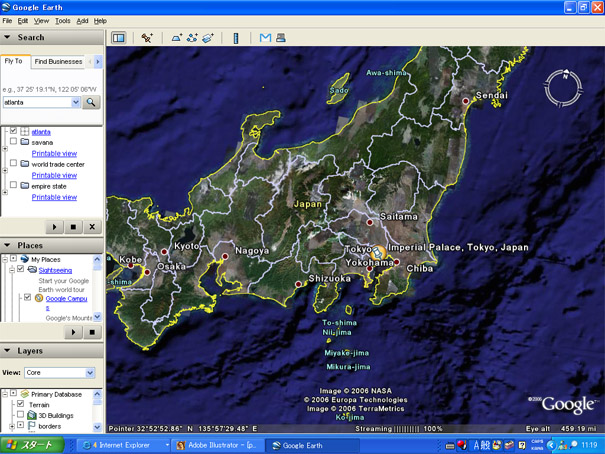605x454 pixels.
Task: Add an image overlay from toolbar
Action: pos(208,38)
